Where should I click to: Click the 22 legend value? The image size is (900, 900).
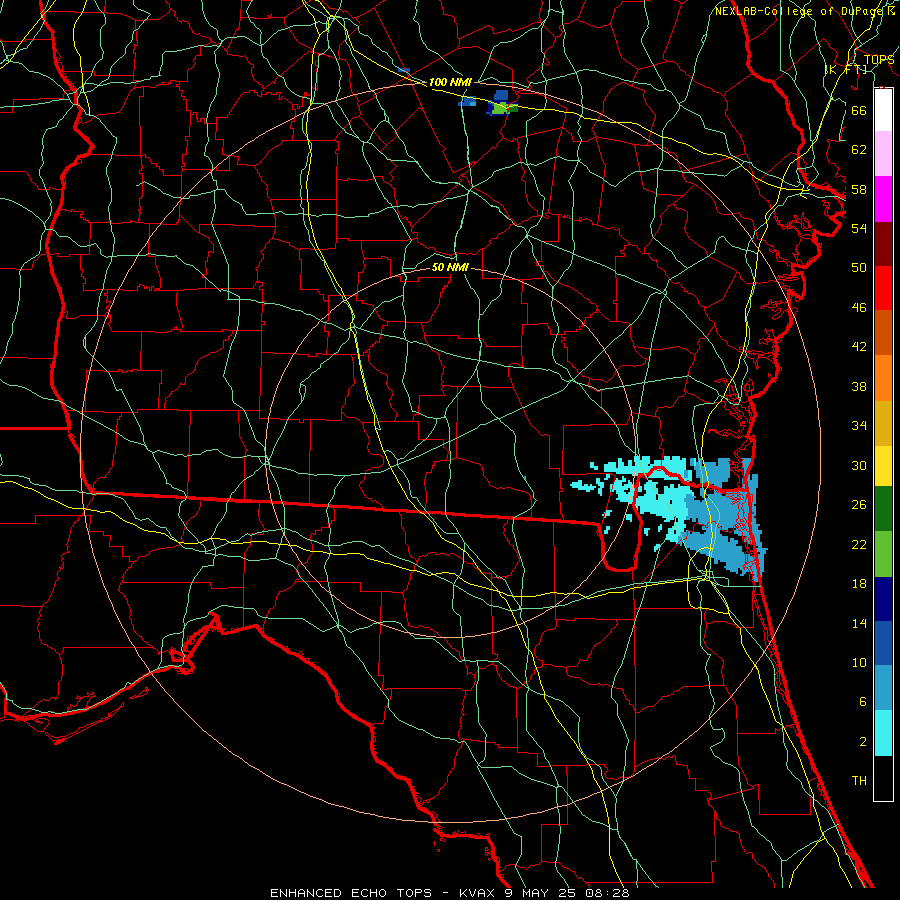[859, 544]
